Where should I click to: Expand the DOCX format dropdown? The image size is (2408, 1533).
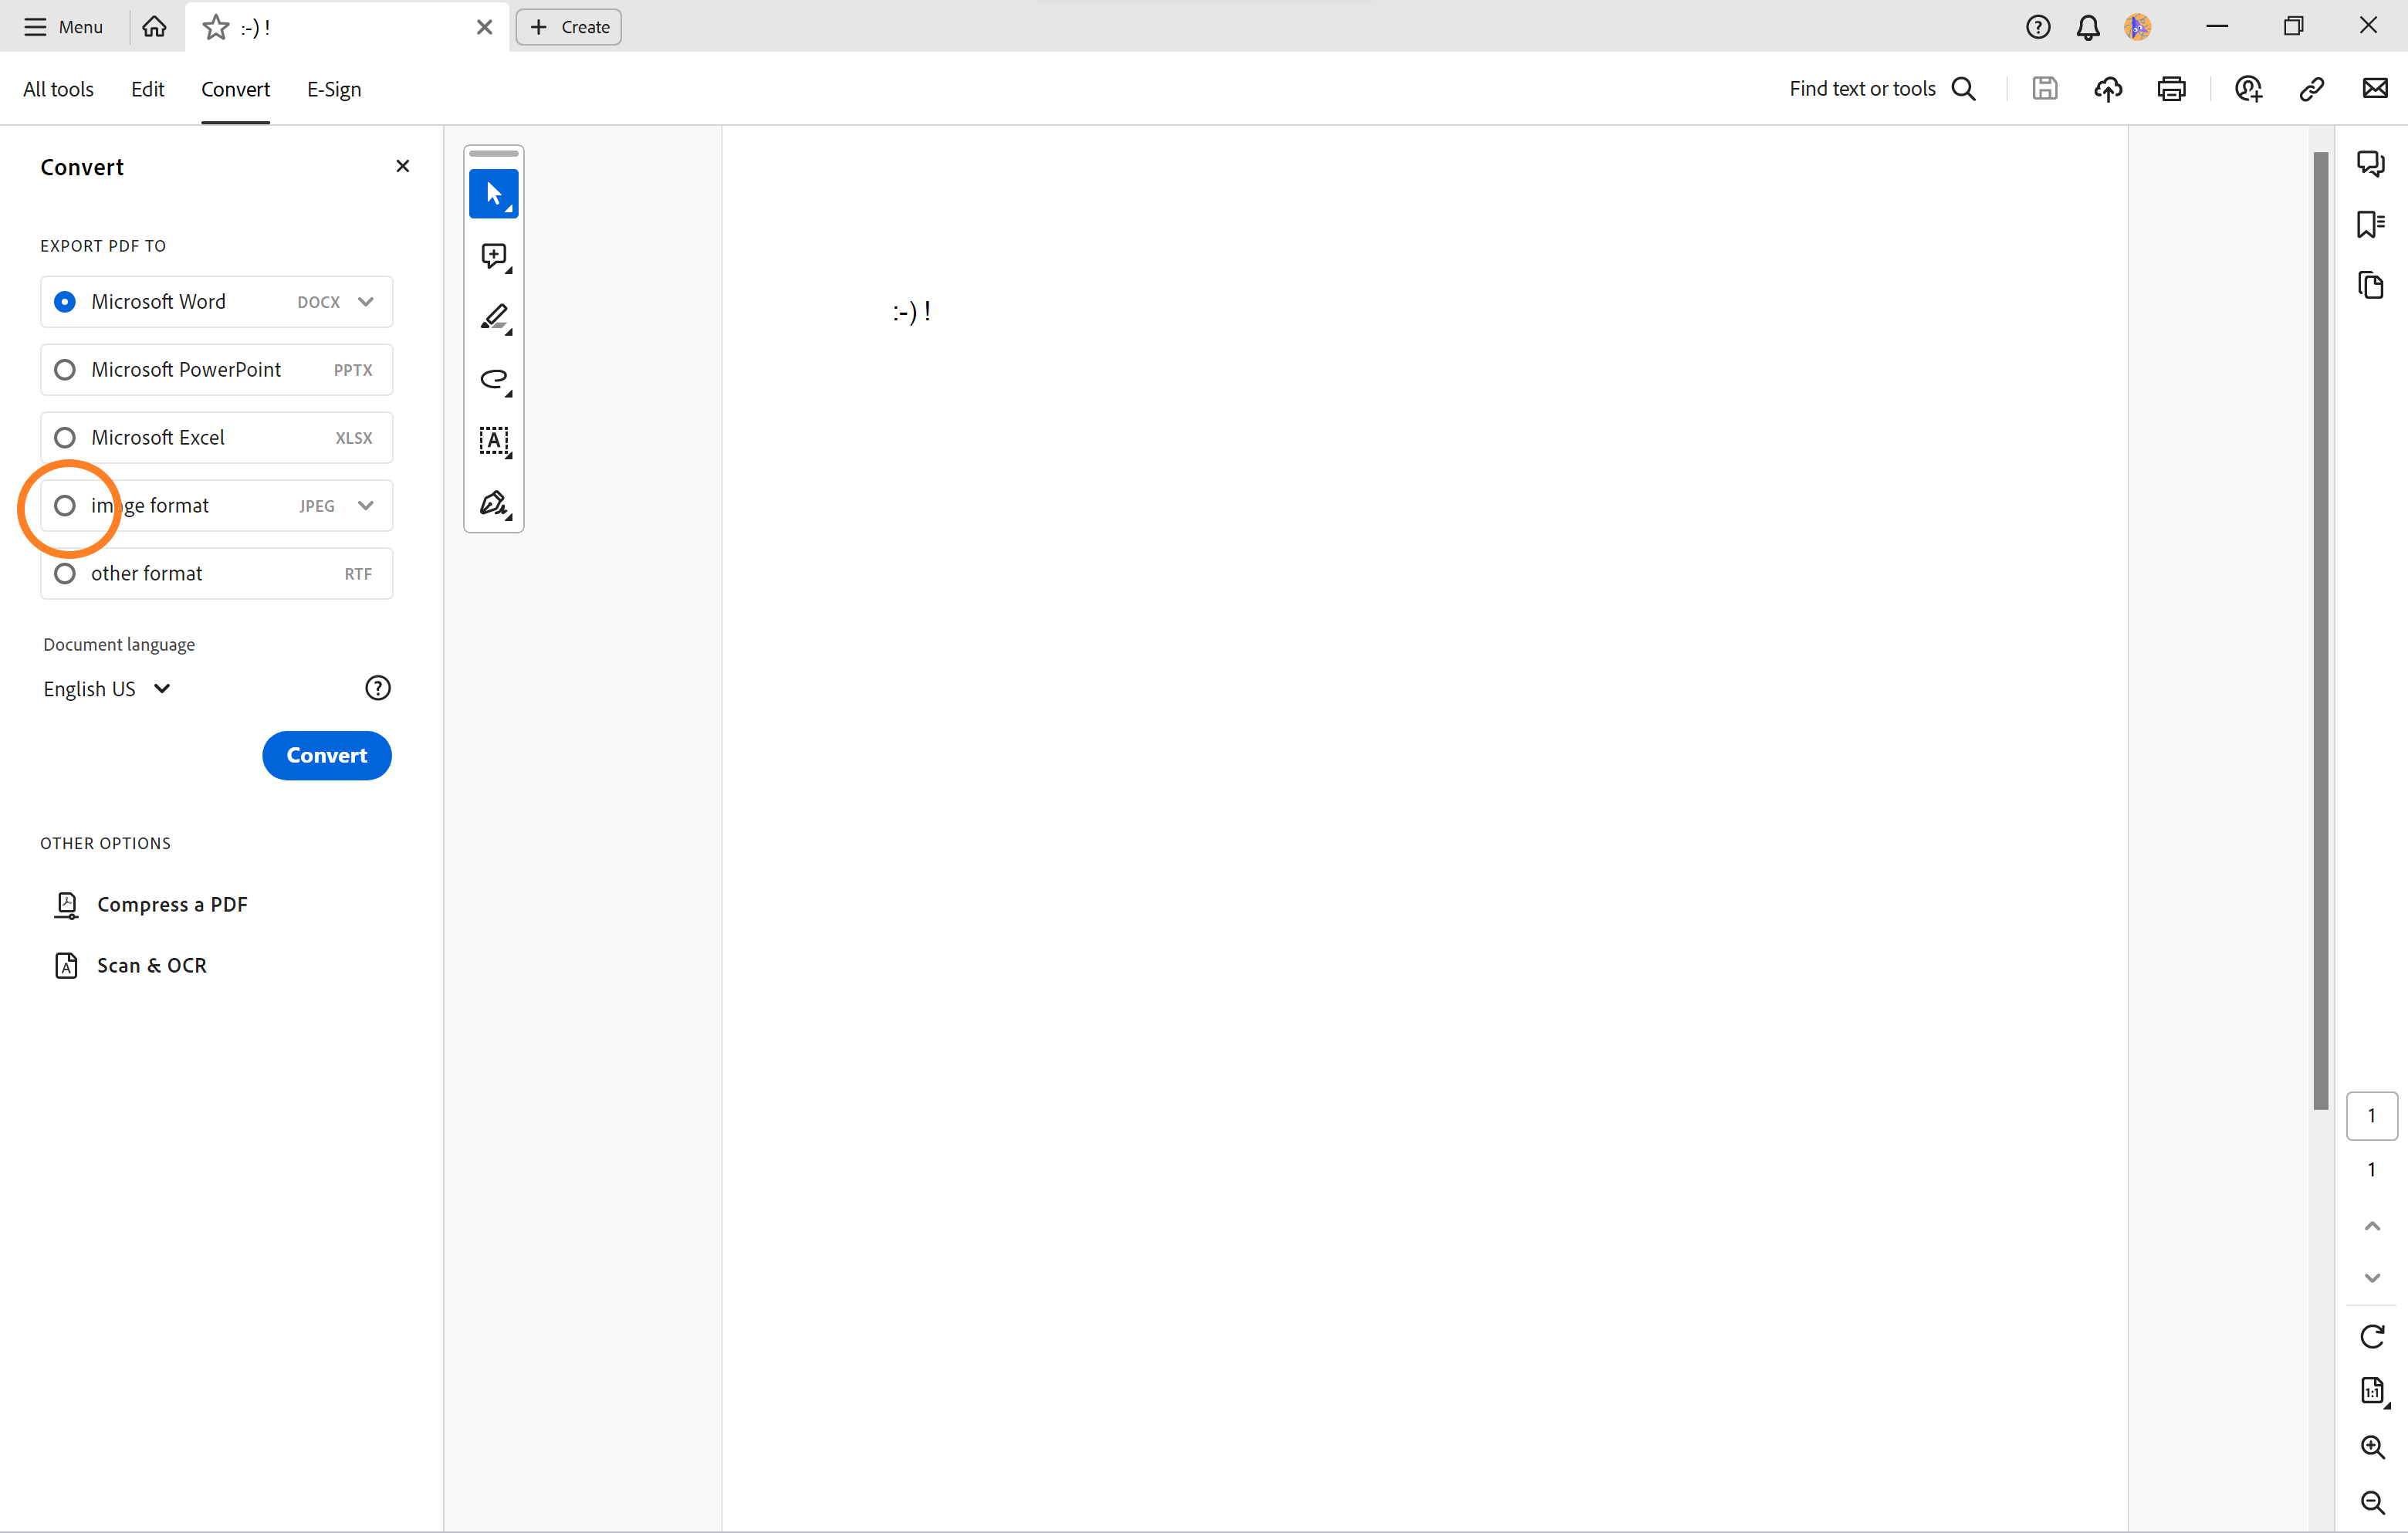point(366,302)
